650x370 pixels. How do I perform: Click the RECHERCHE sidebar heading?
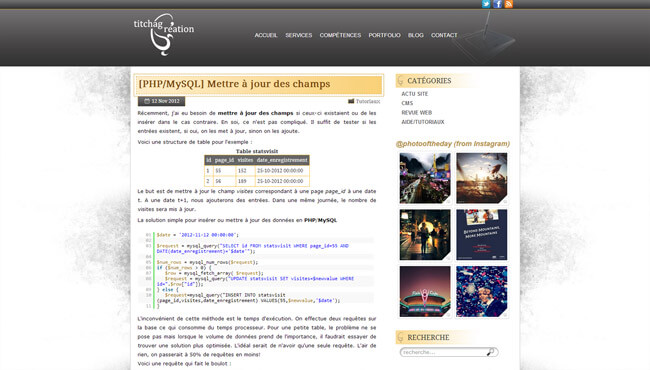(428, 338)
